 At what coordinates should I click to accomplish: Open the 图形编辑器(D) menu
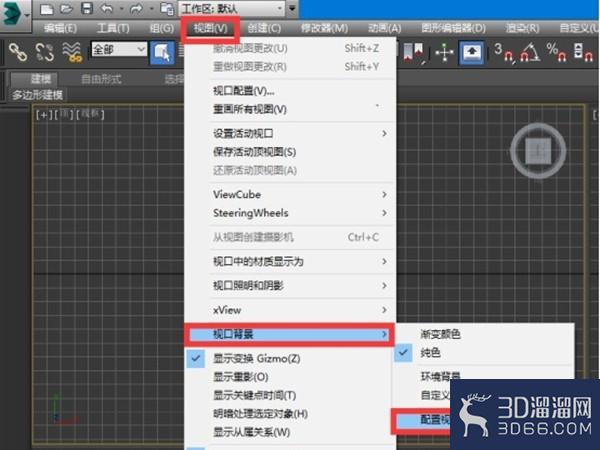click(453, 28)
